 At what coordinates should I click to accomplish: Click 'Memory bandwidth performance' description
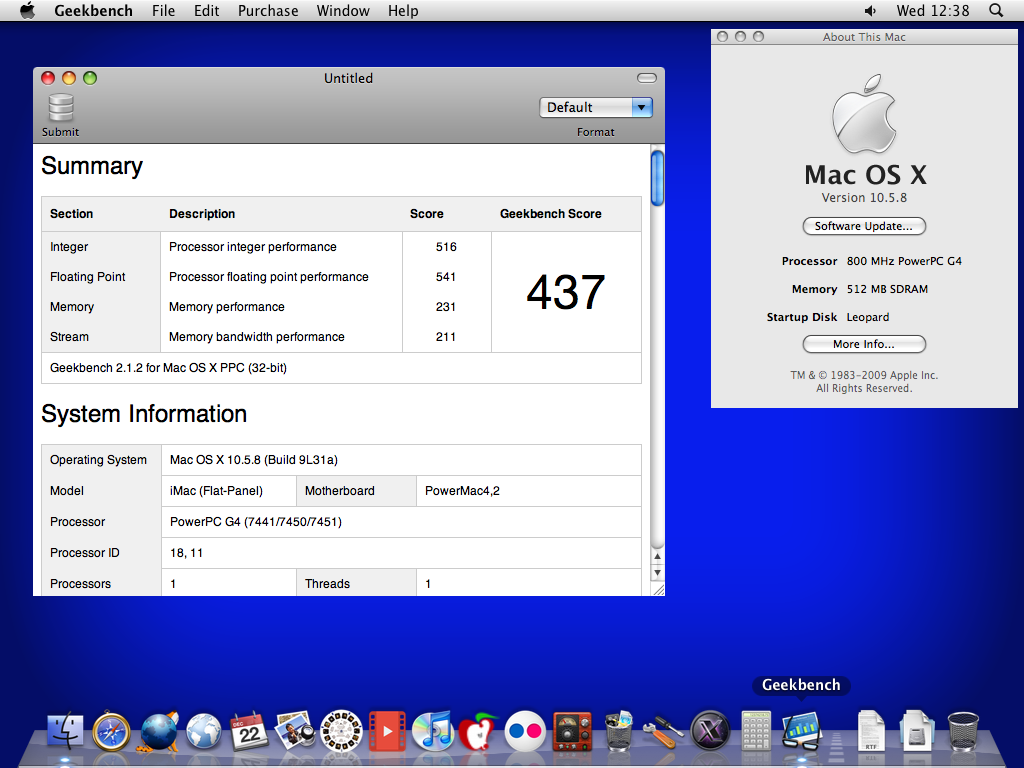257,337
